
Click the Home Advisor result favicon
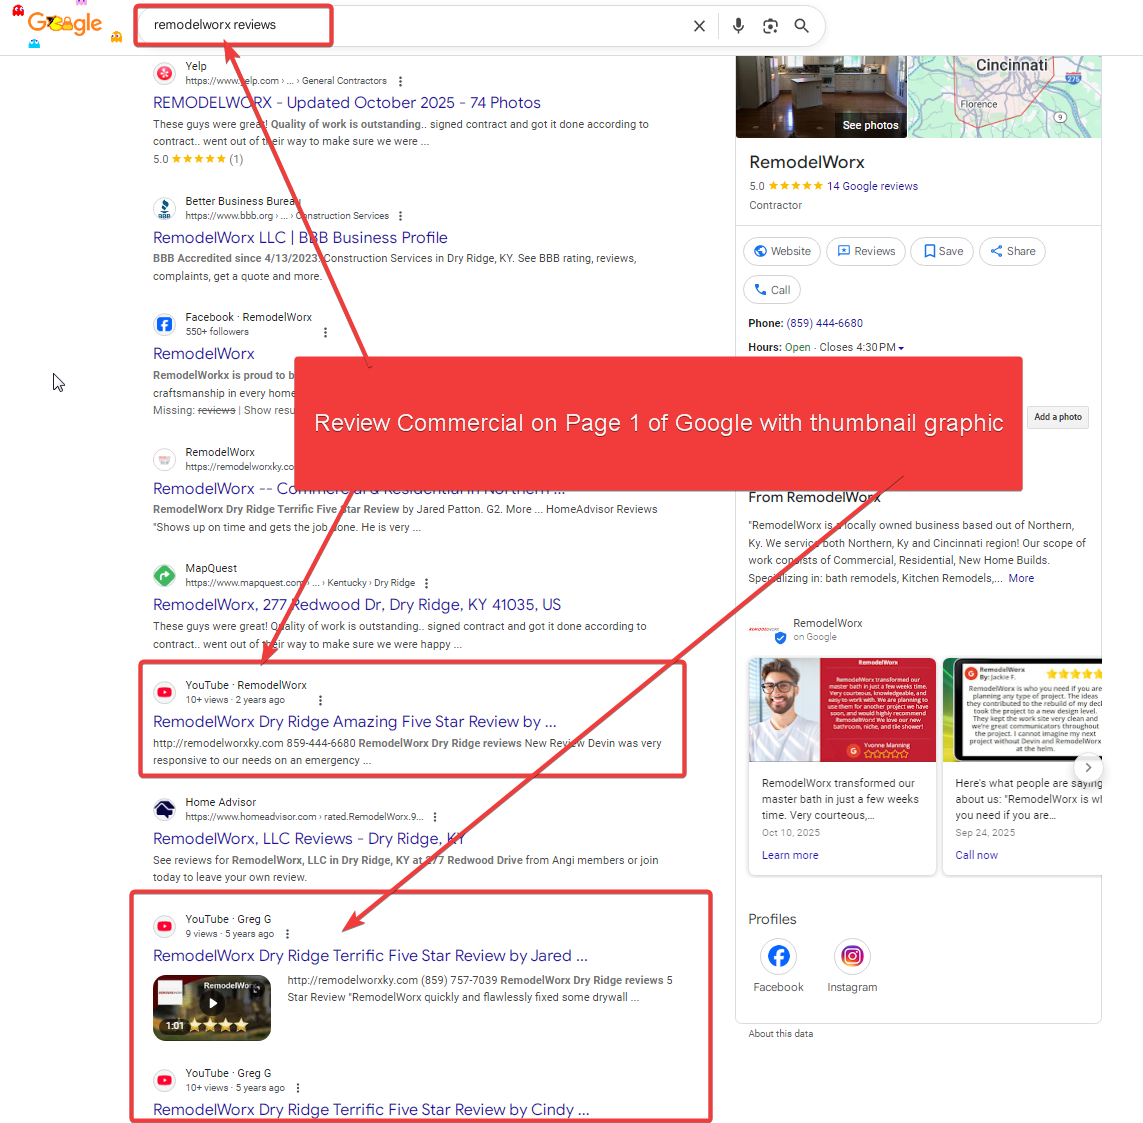click(x=165, y=809)
